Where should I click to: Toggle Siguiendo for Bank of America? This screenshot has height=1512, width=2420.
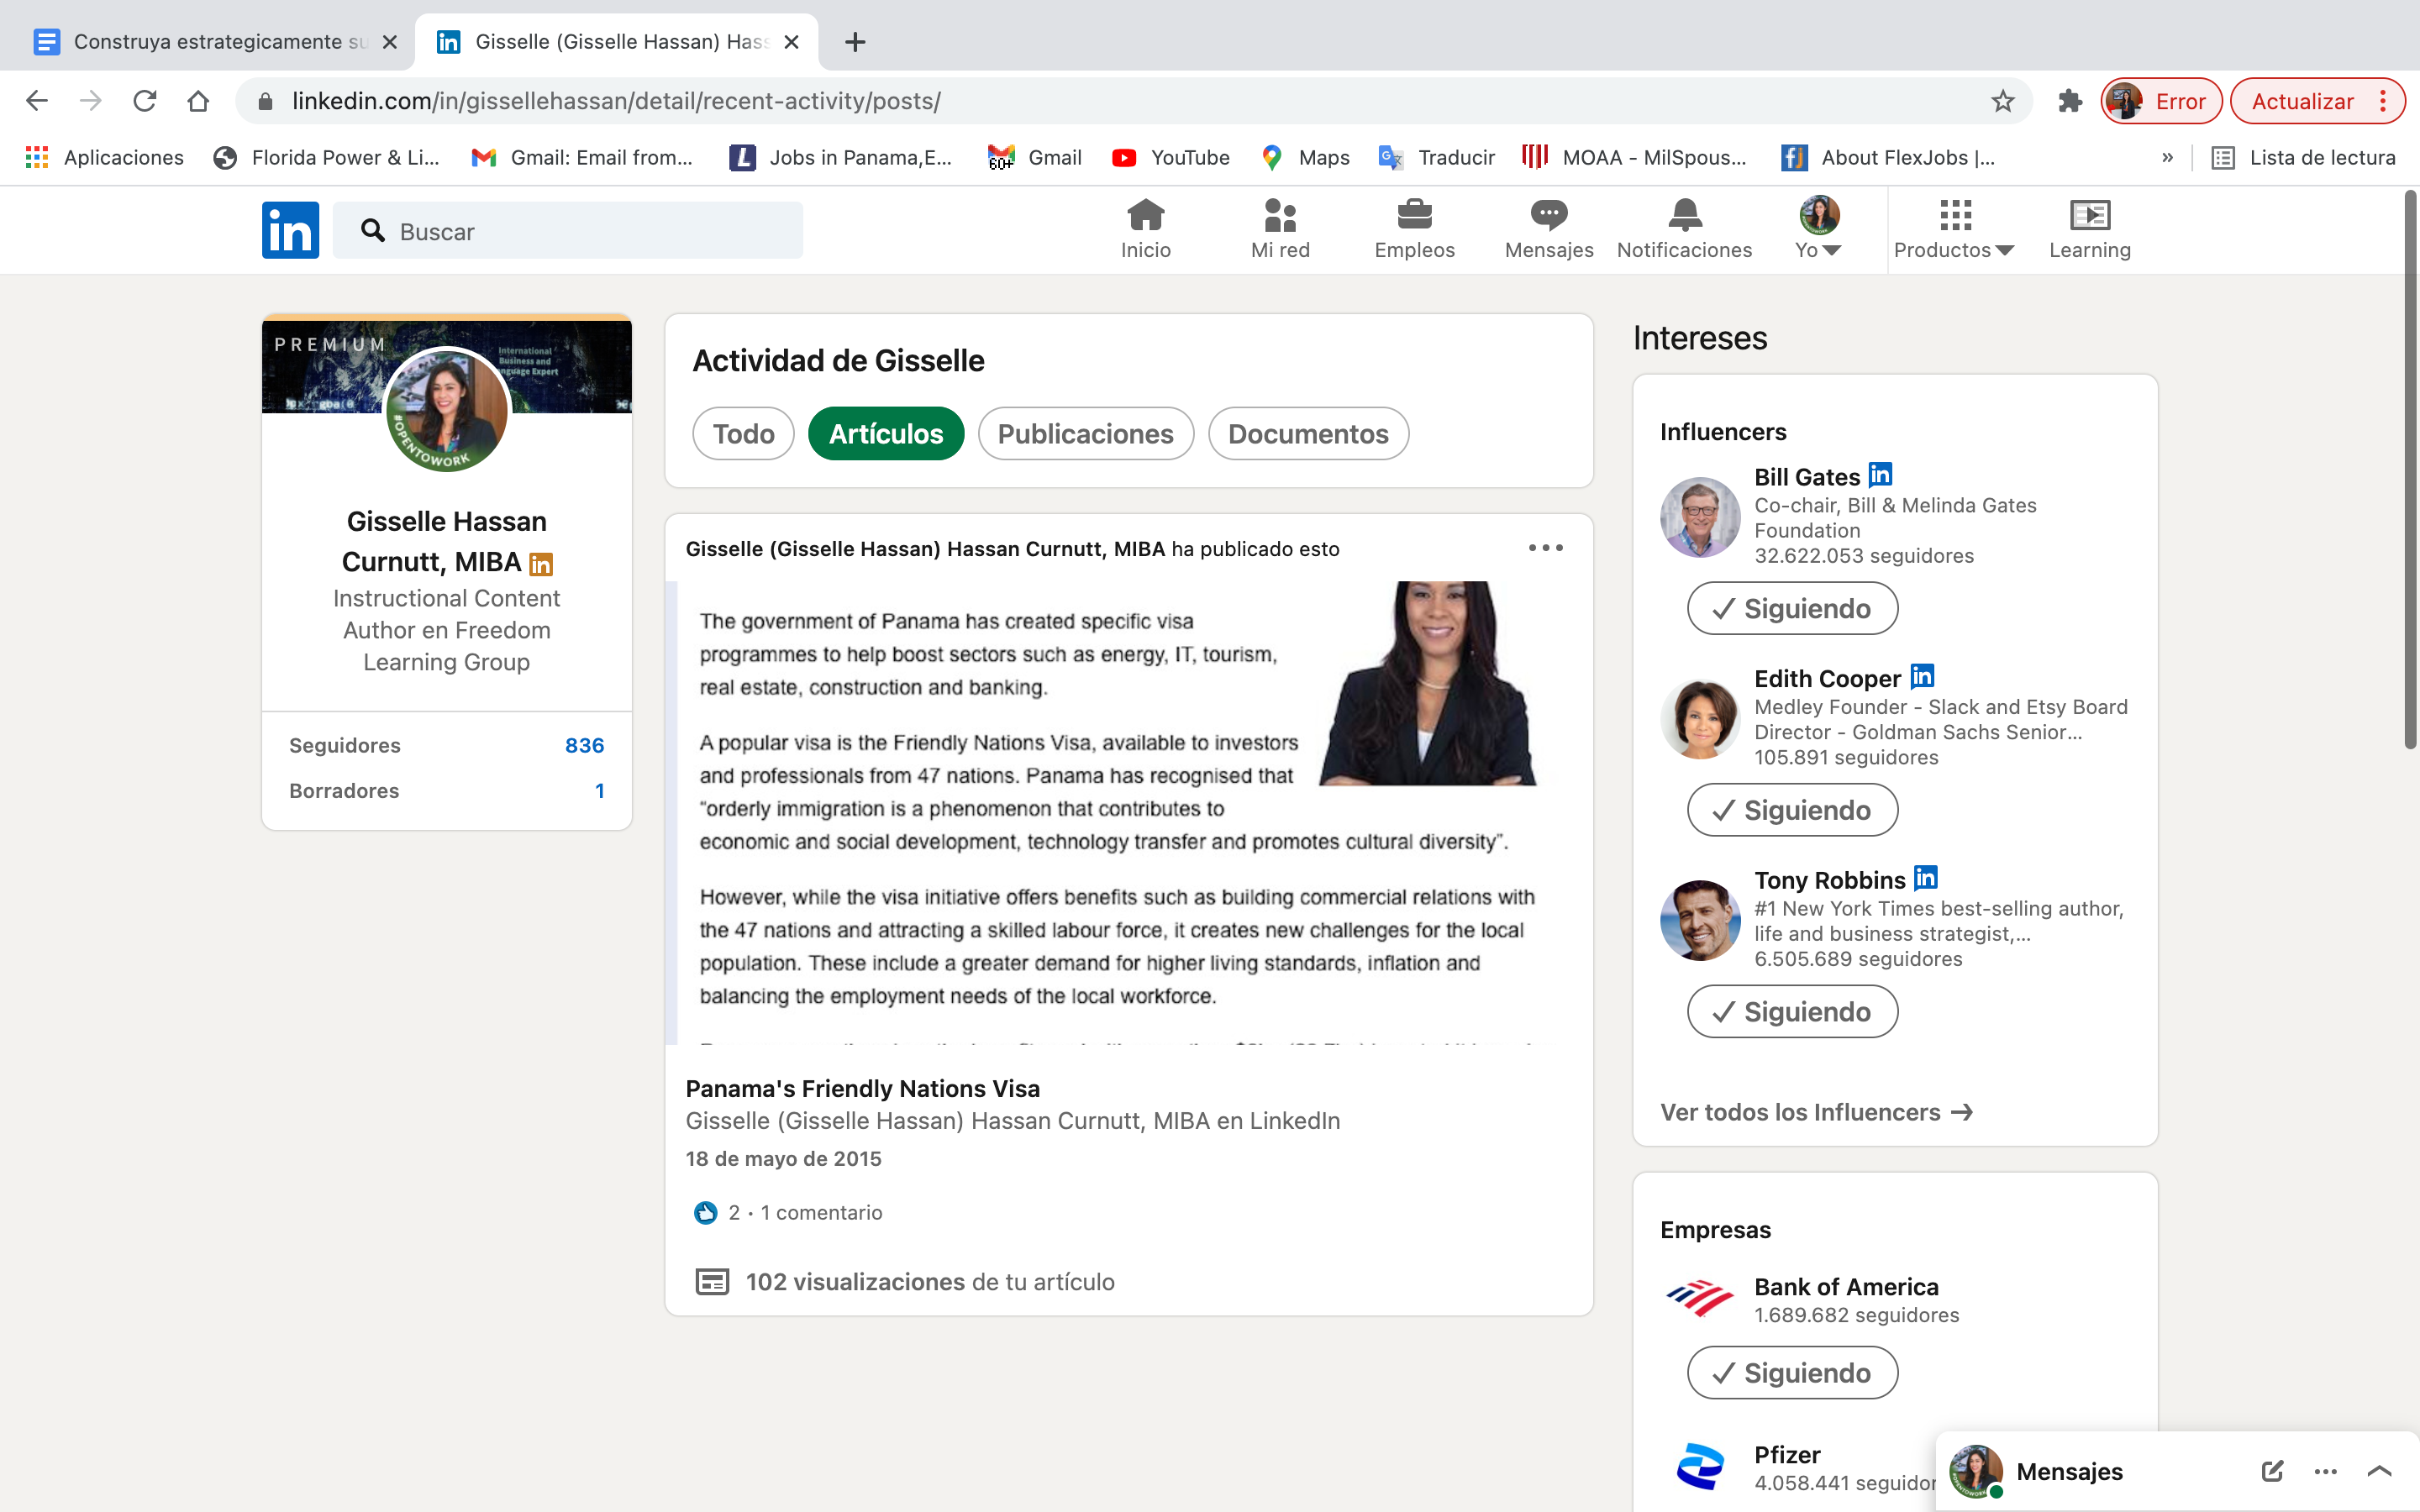point(1792,1373)
